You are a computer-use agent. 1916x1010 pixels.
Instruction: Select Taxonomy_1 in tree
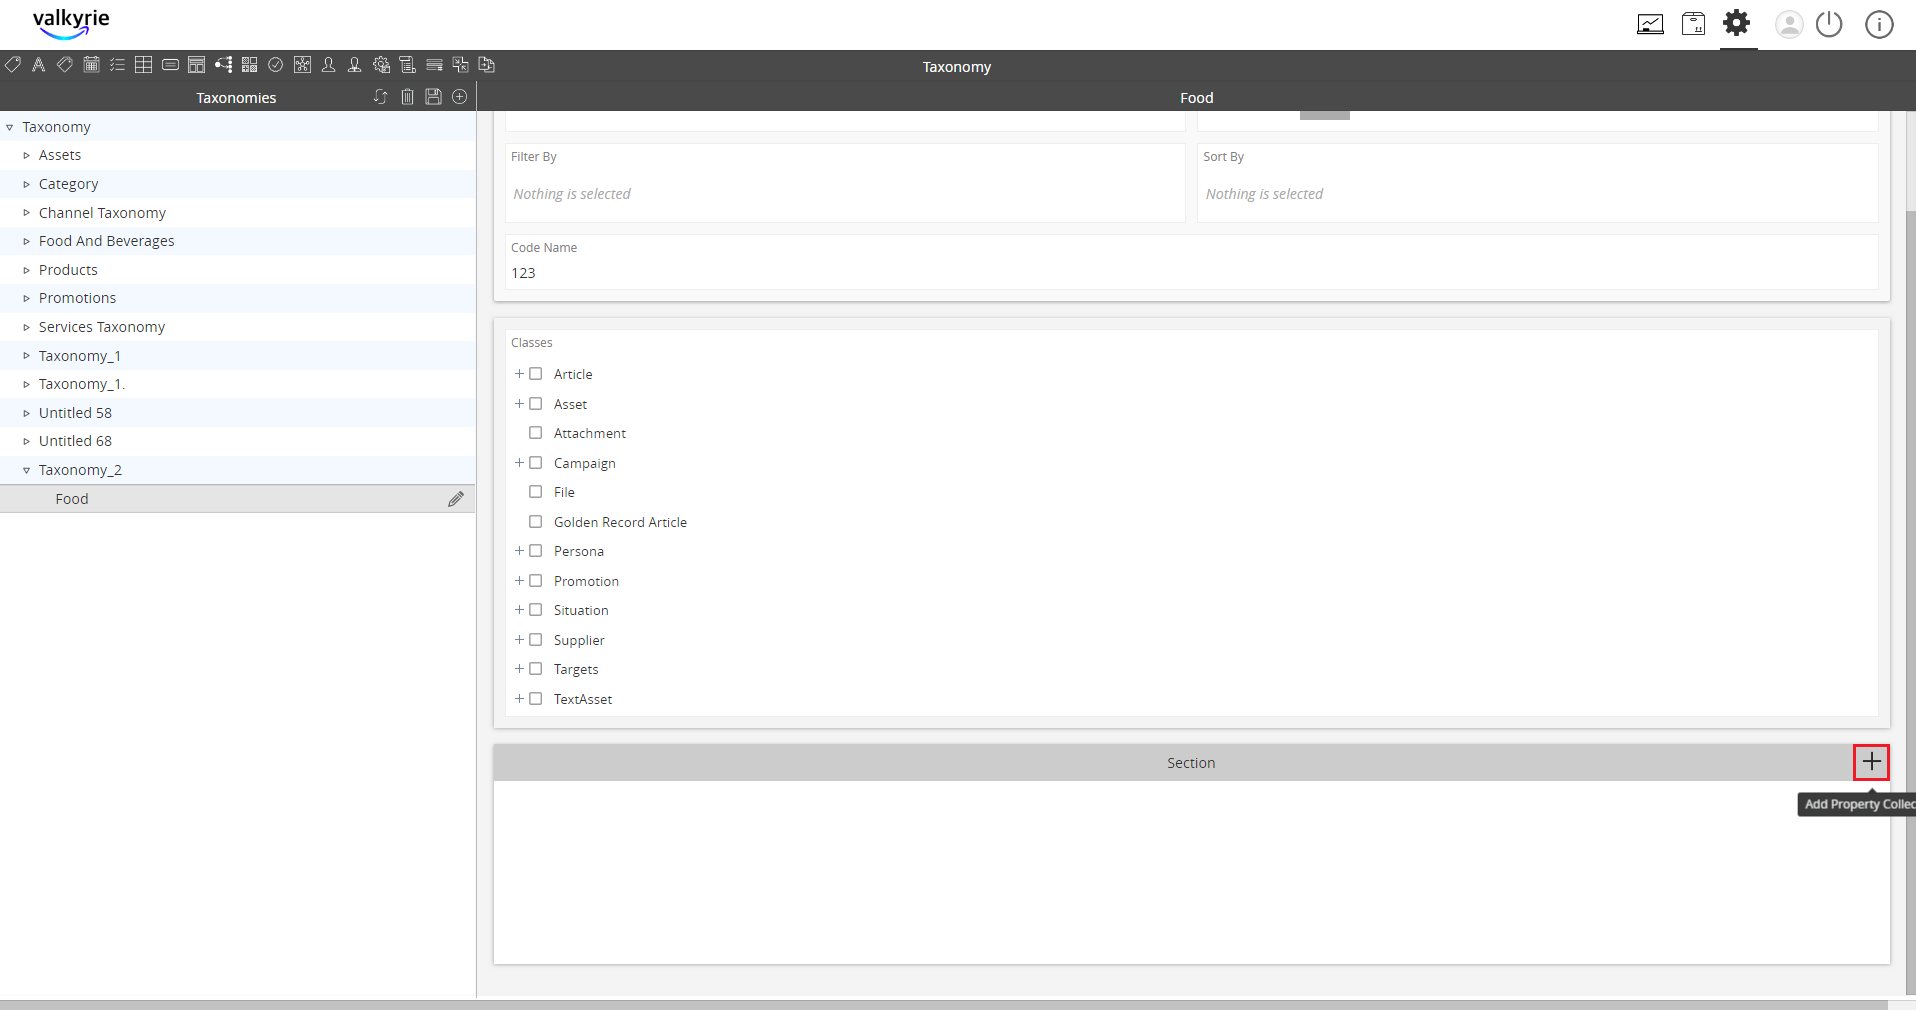click(x=80, y=356)
